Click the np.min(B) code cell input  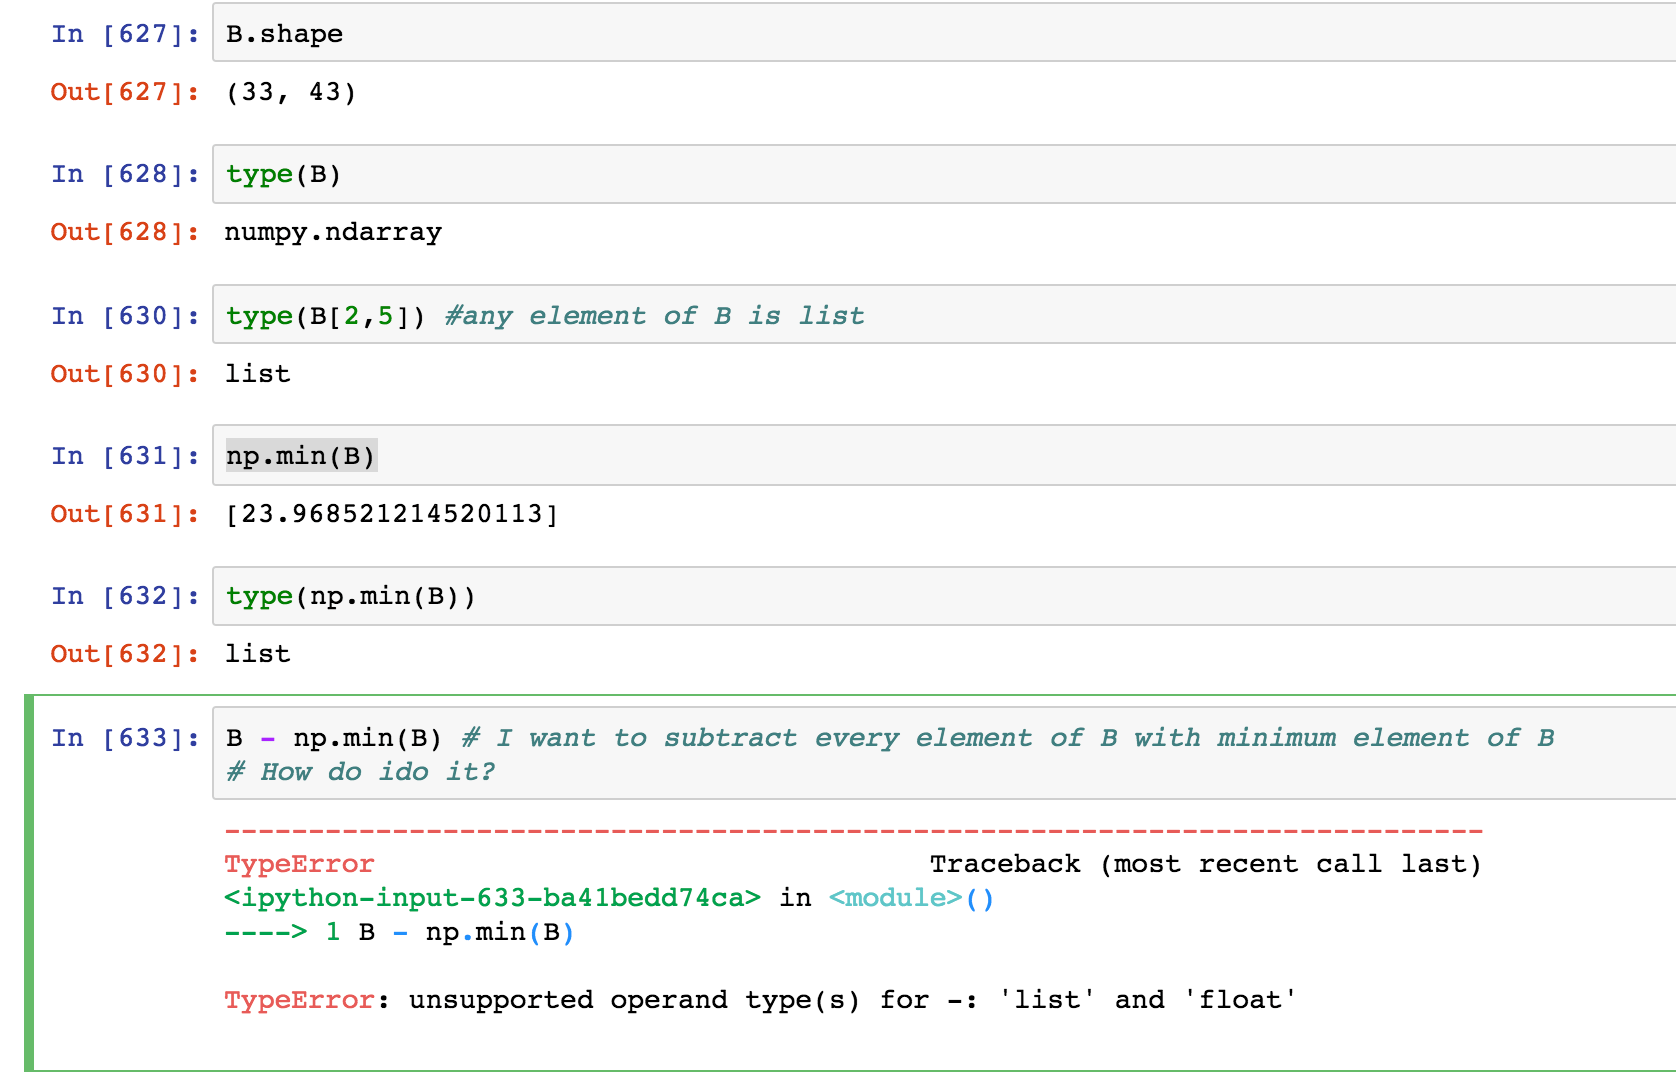pyautogui.click(x=944, y=455)
